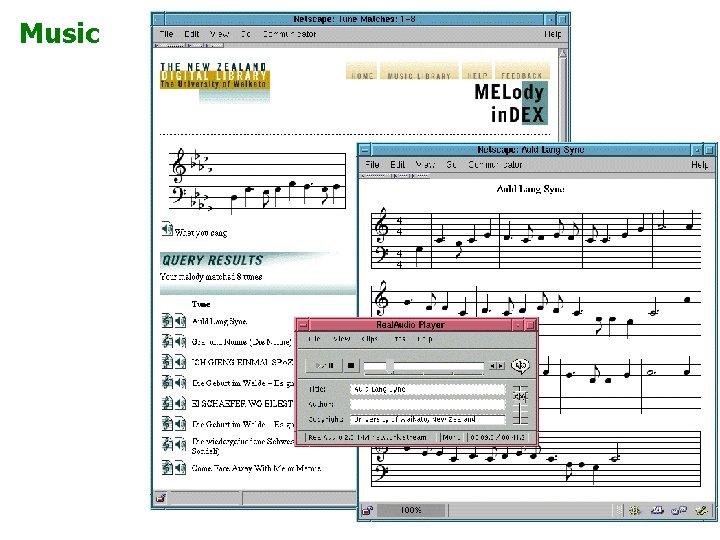The height and width of the screenshot is (540, 720).
Task: Open sheet music icon for Die wiedergefundene Schwester row
Action: coord(167,444)
